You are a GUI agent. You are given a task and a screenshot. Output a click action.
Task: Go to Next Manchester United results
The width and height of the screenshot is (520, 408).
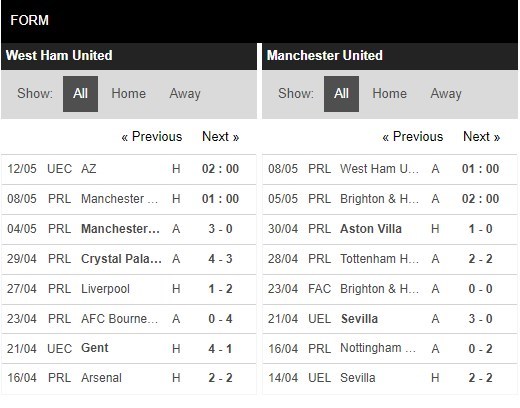tap(482, 137)
